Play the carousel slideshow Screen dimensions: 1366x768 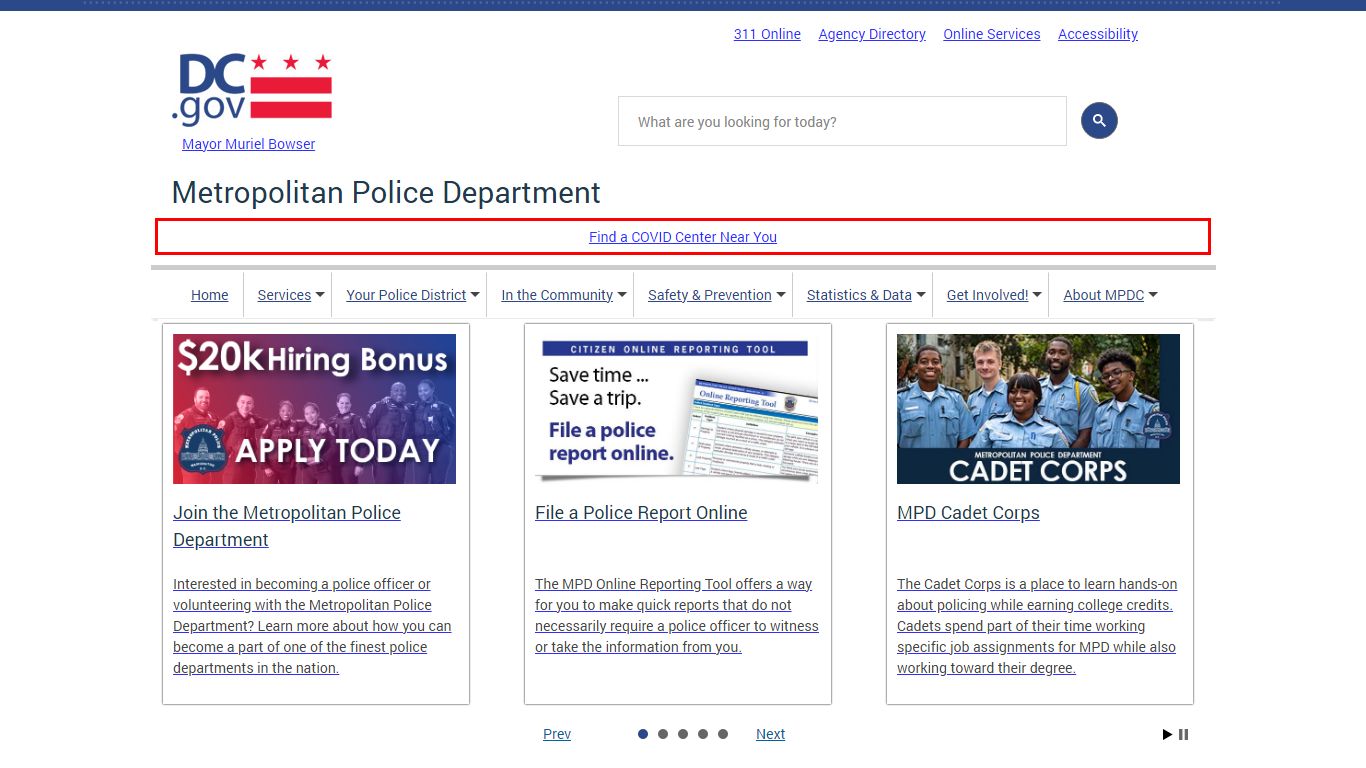pos(1167,734)
